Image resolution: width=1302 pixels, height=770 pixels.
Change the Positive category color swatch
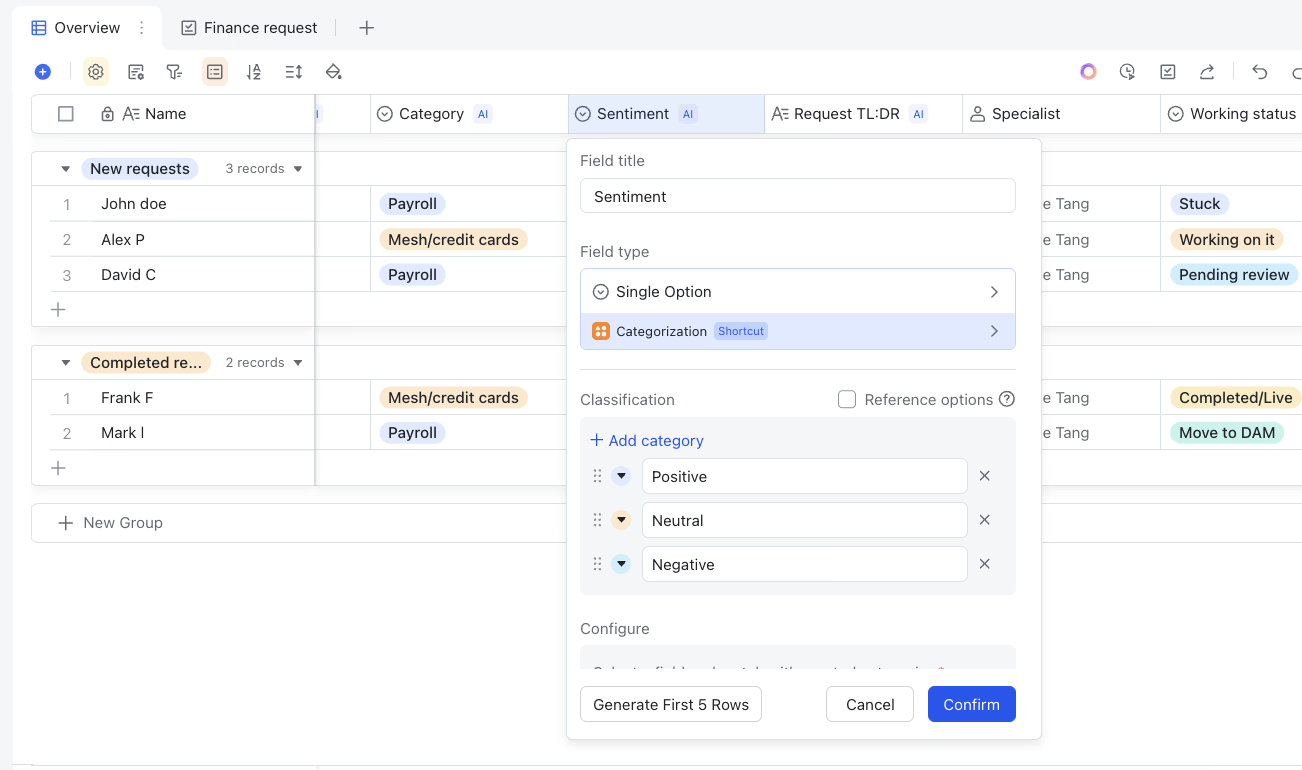621,476
